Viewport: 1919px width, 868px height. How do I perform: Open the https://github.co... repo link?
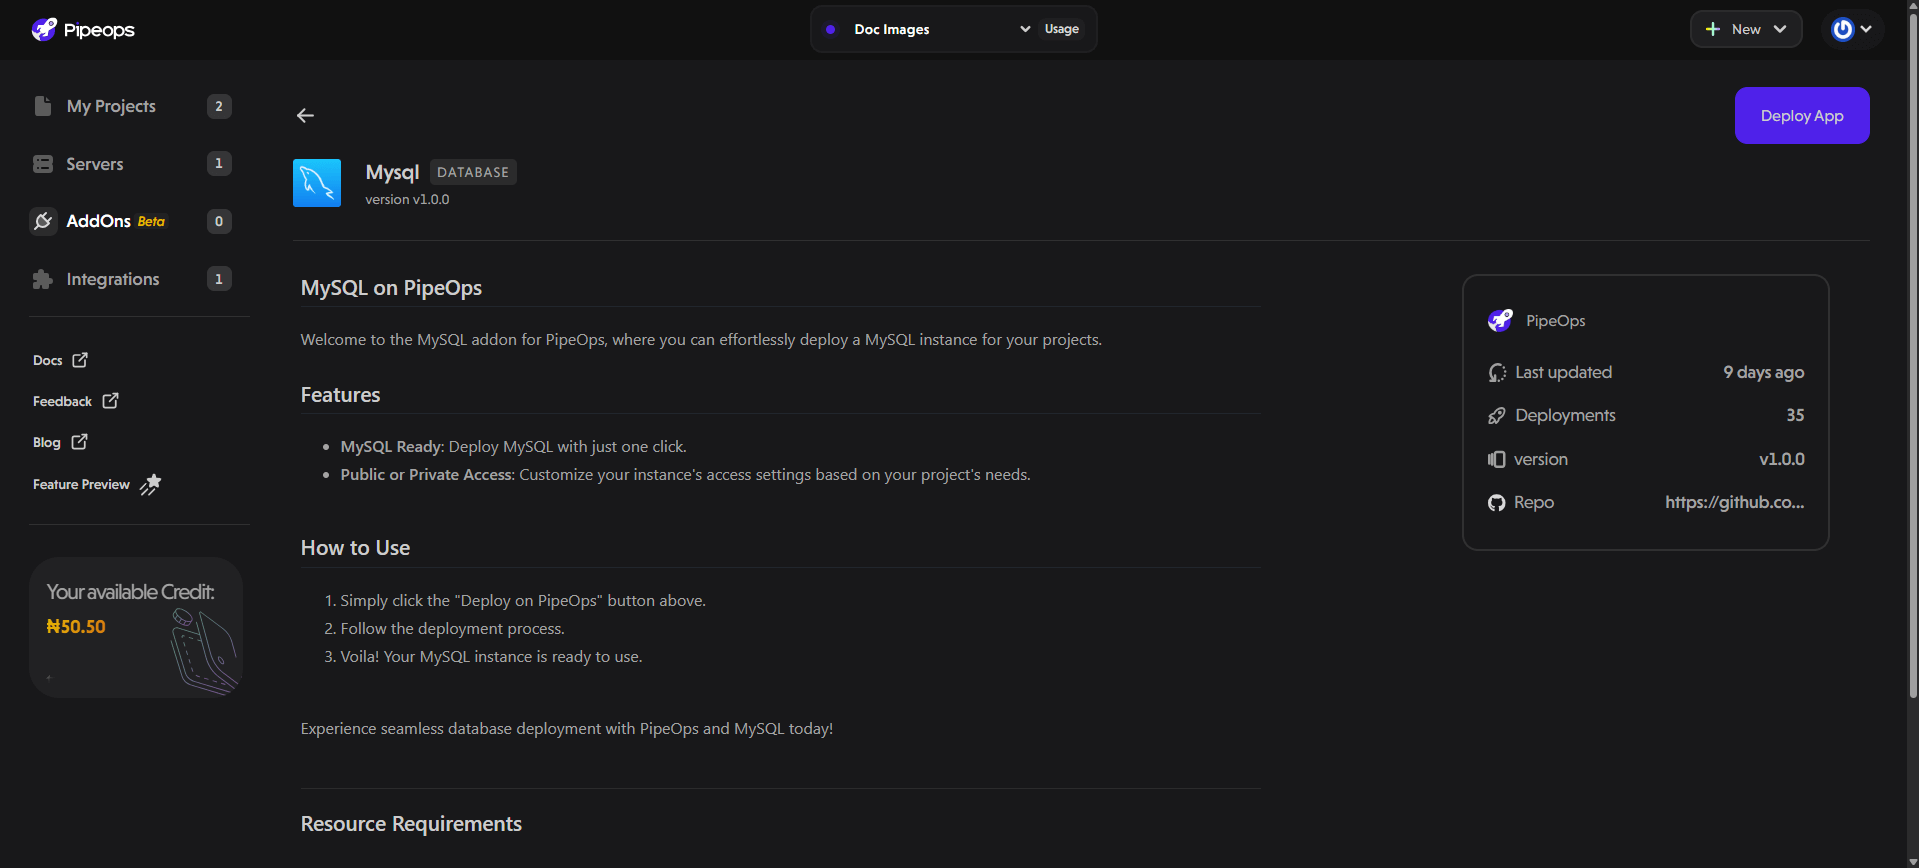click(1735, 502)
